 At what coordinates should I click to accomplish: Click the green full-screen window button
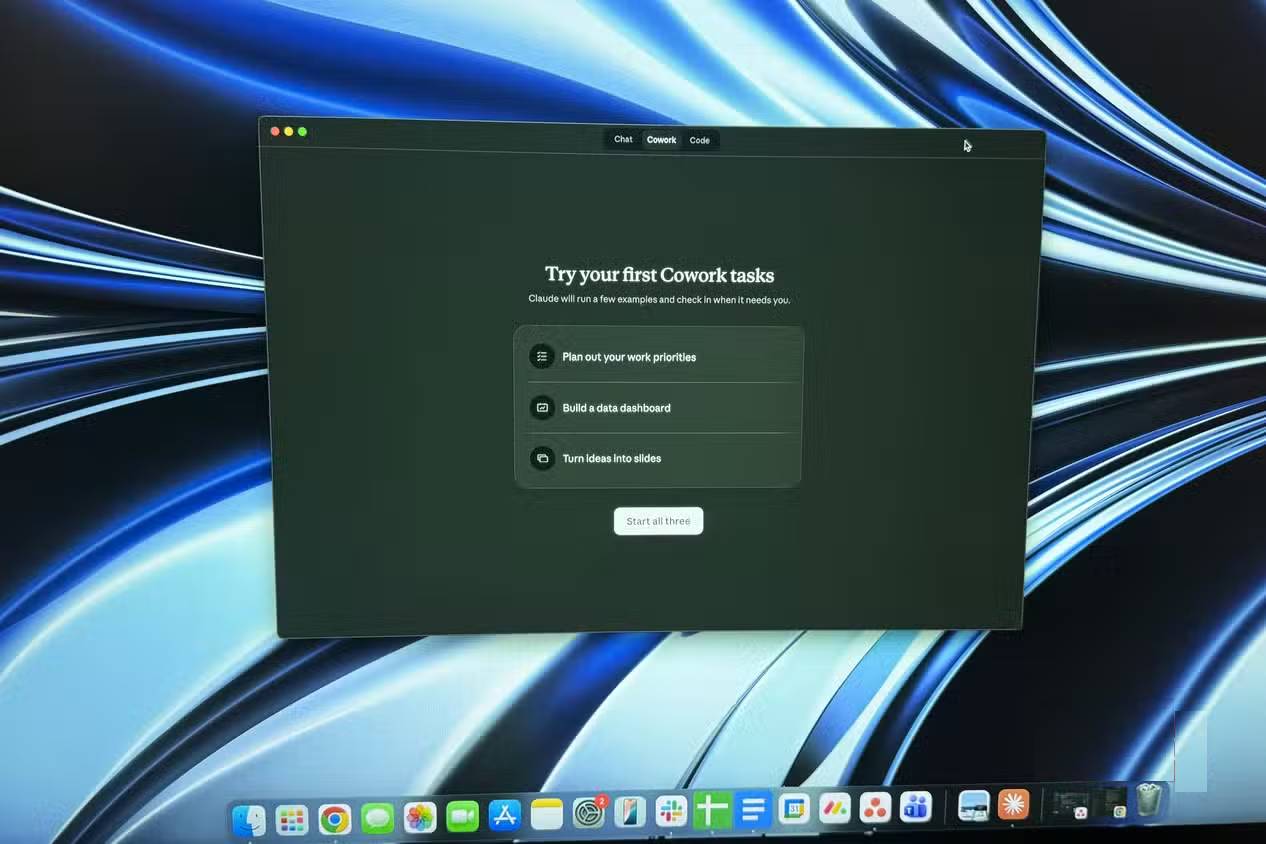pos(302,132)
